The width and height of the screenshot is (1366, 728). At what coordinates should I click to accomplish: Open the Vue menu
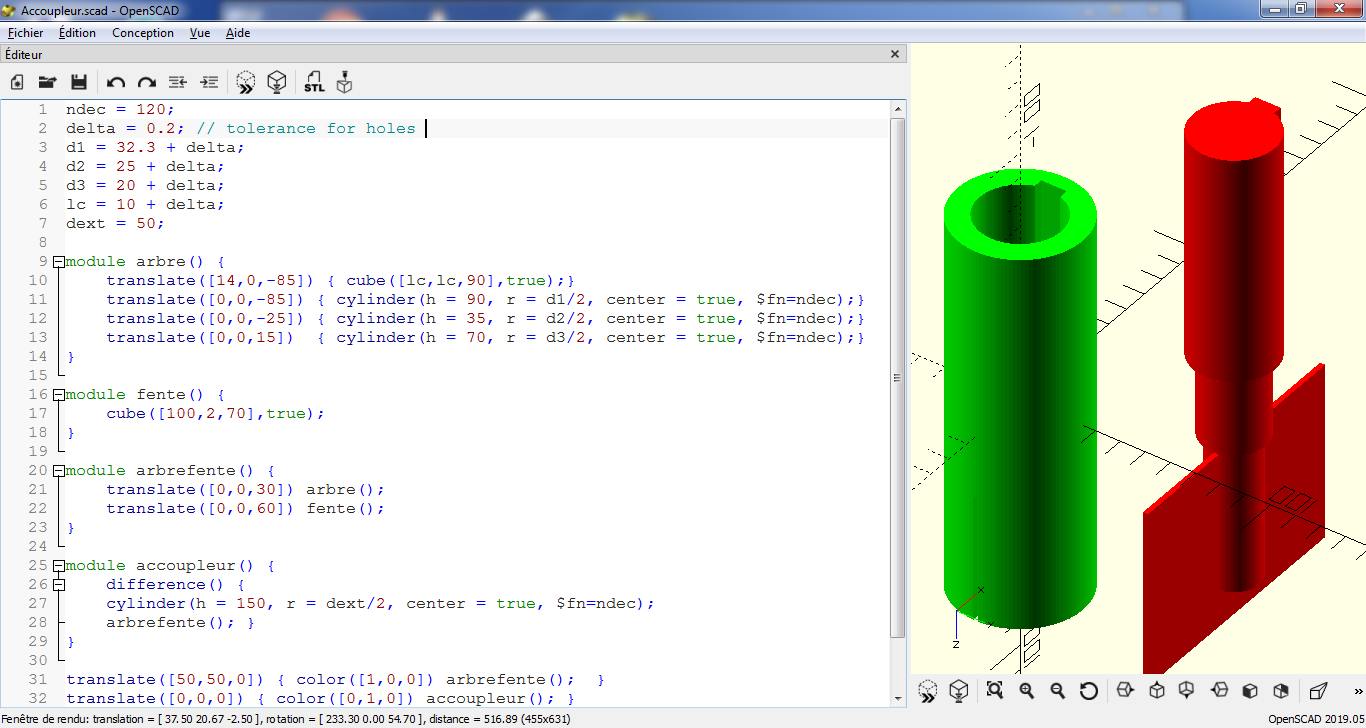pyautogui.click(x=200, y=32)
